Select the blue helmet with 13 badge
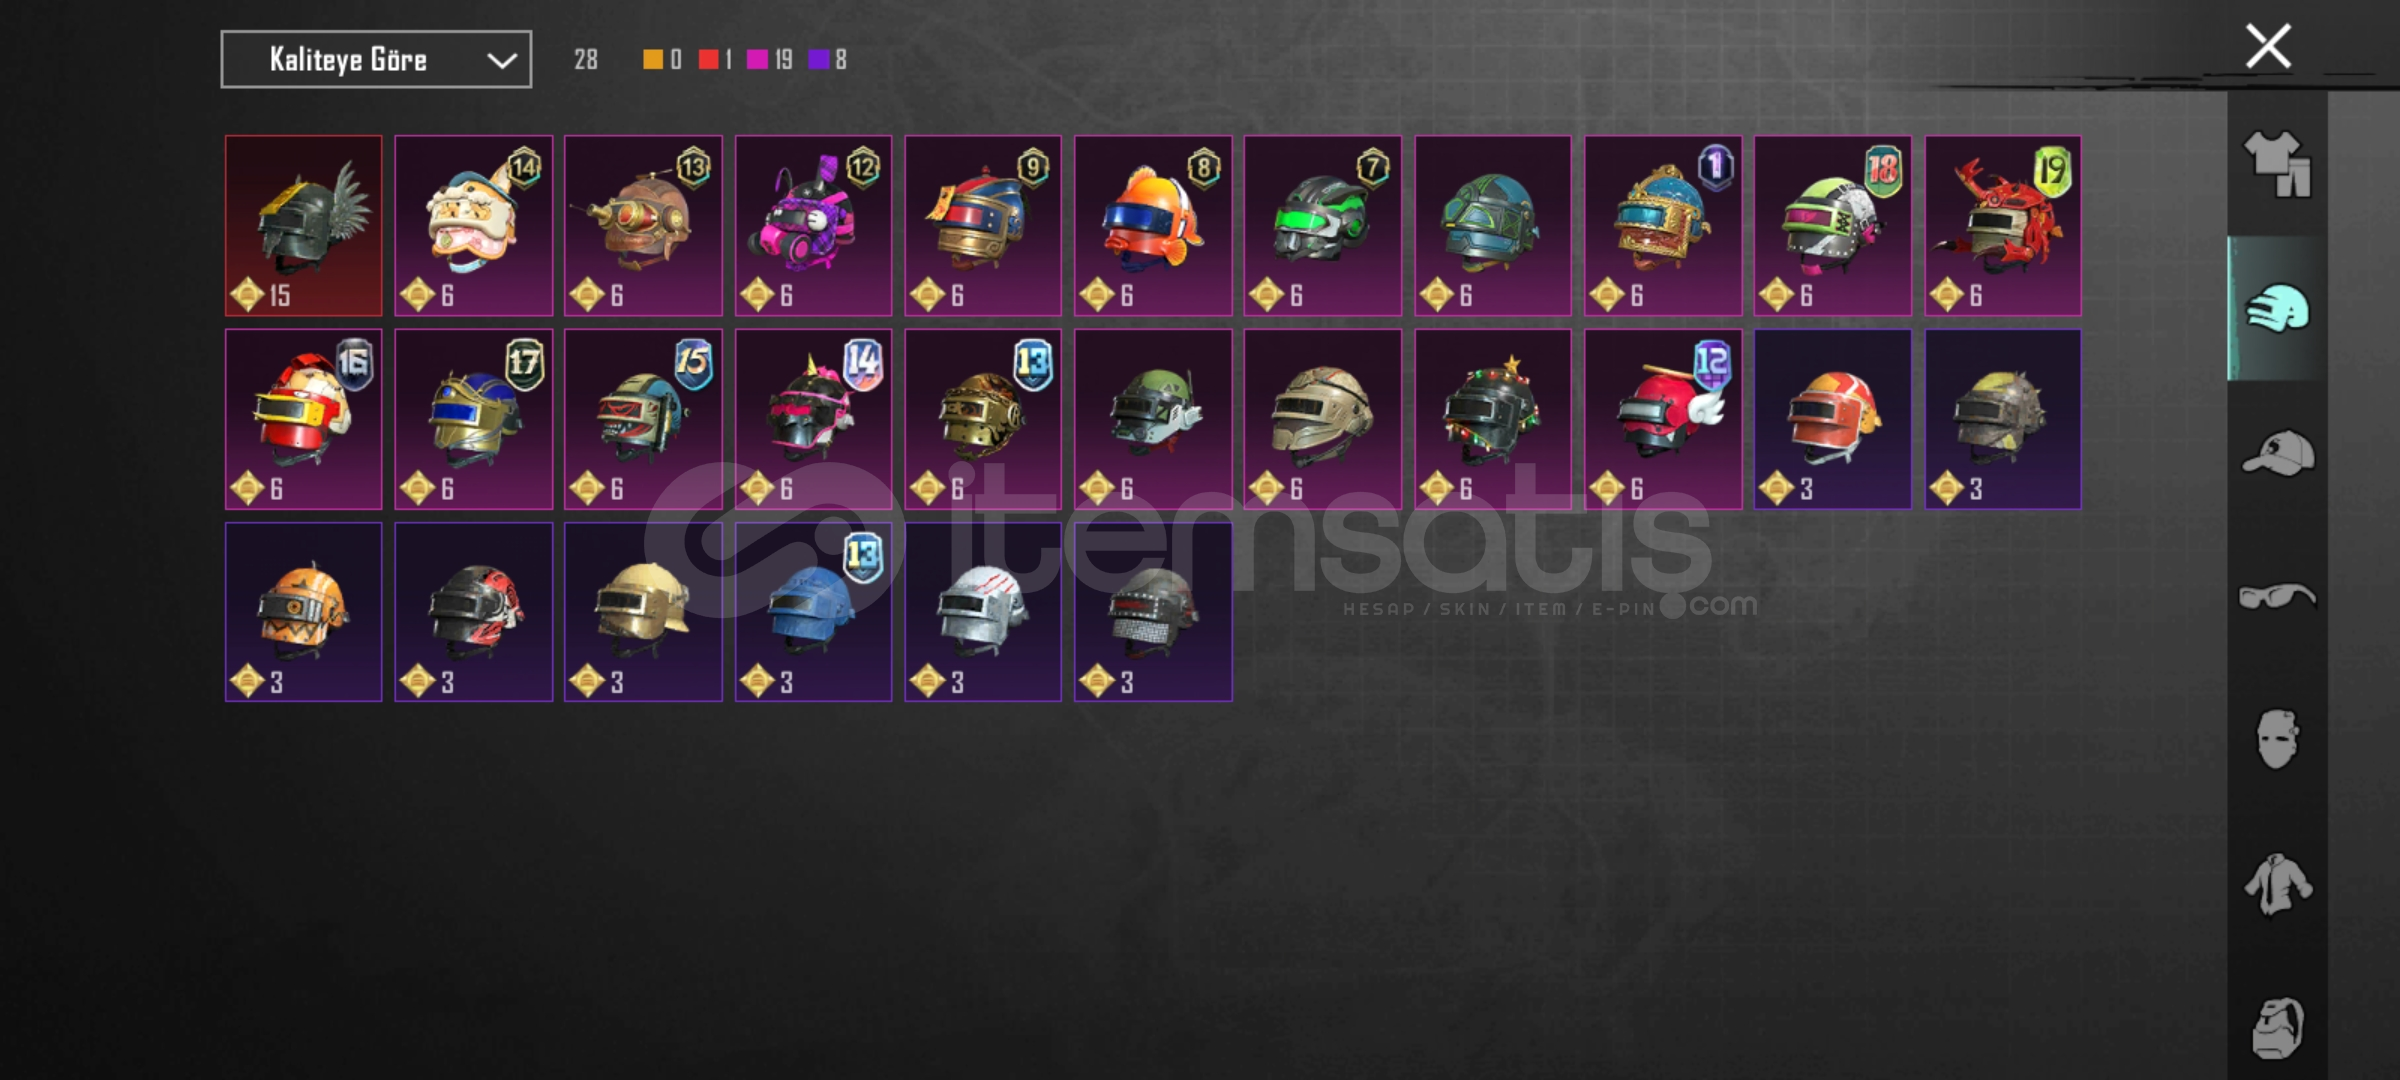 coord(813,612)
